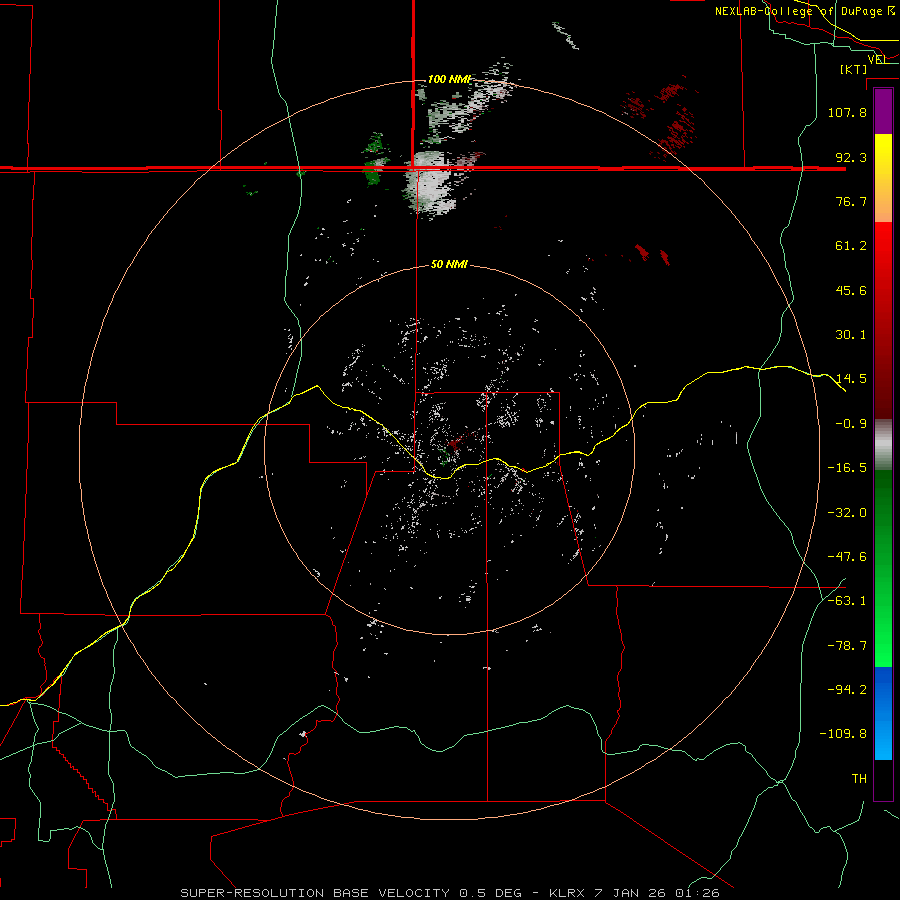Select the 14.5 scale value
Screen dimensions: 900x900
[x=851, y=379]
